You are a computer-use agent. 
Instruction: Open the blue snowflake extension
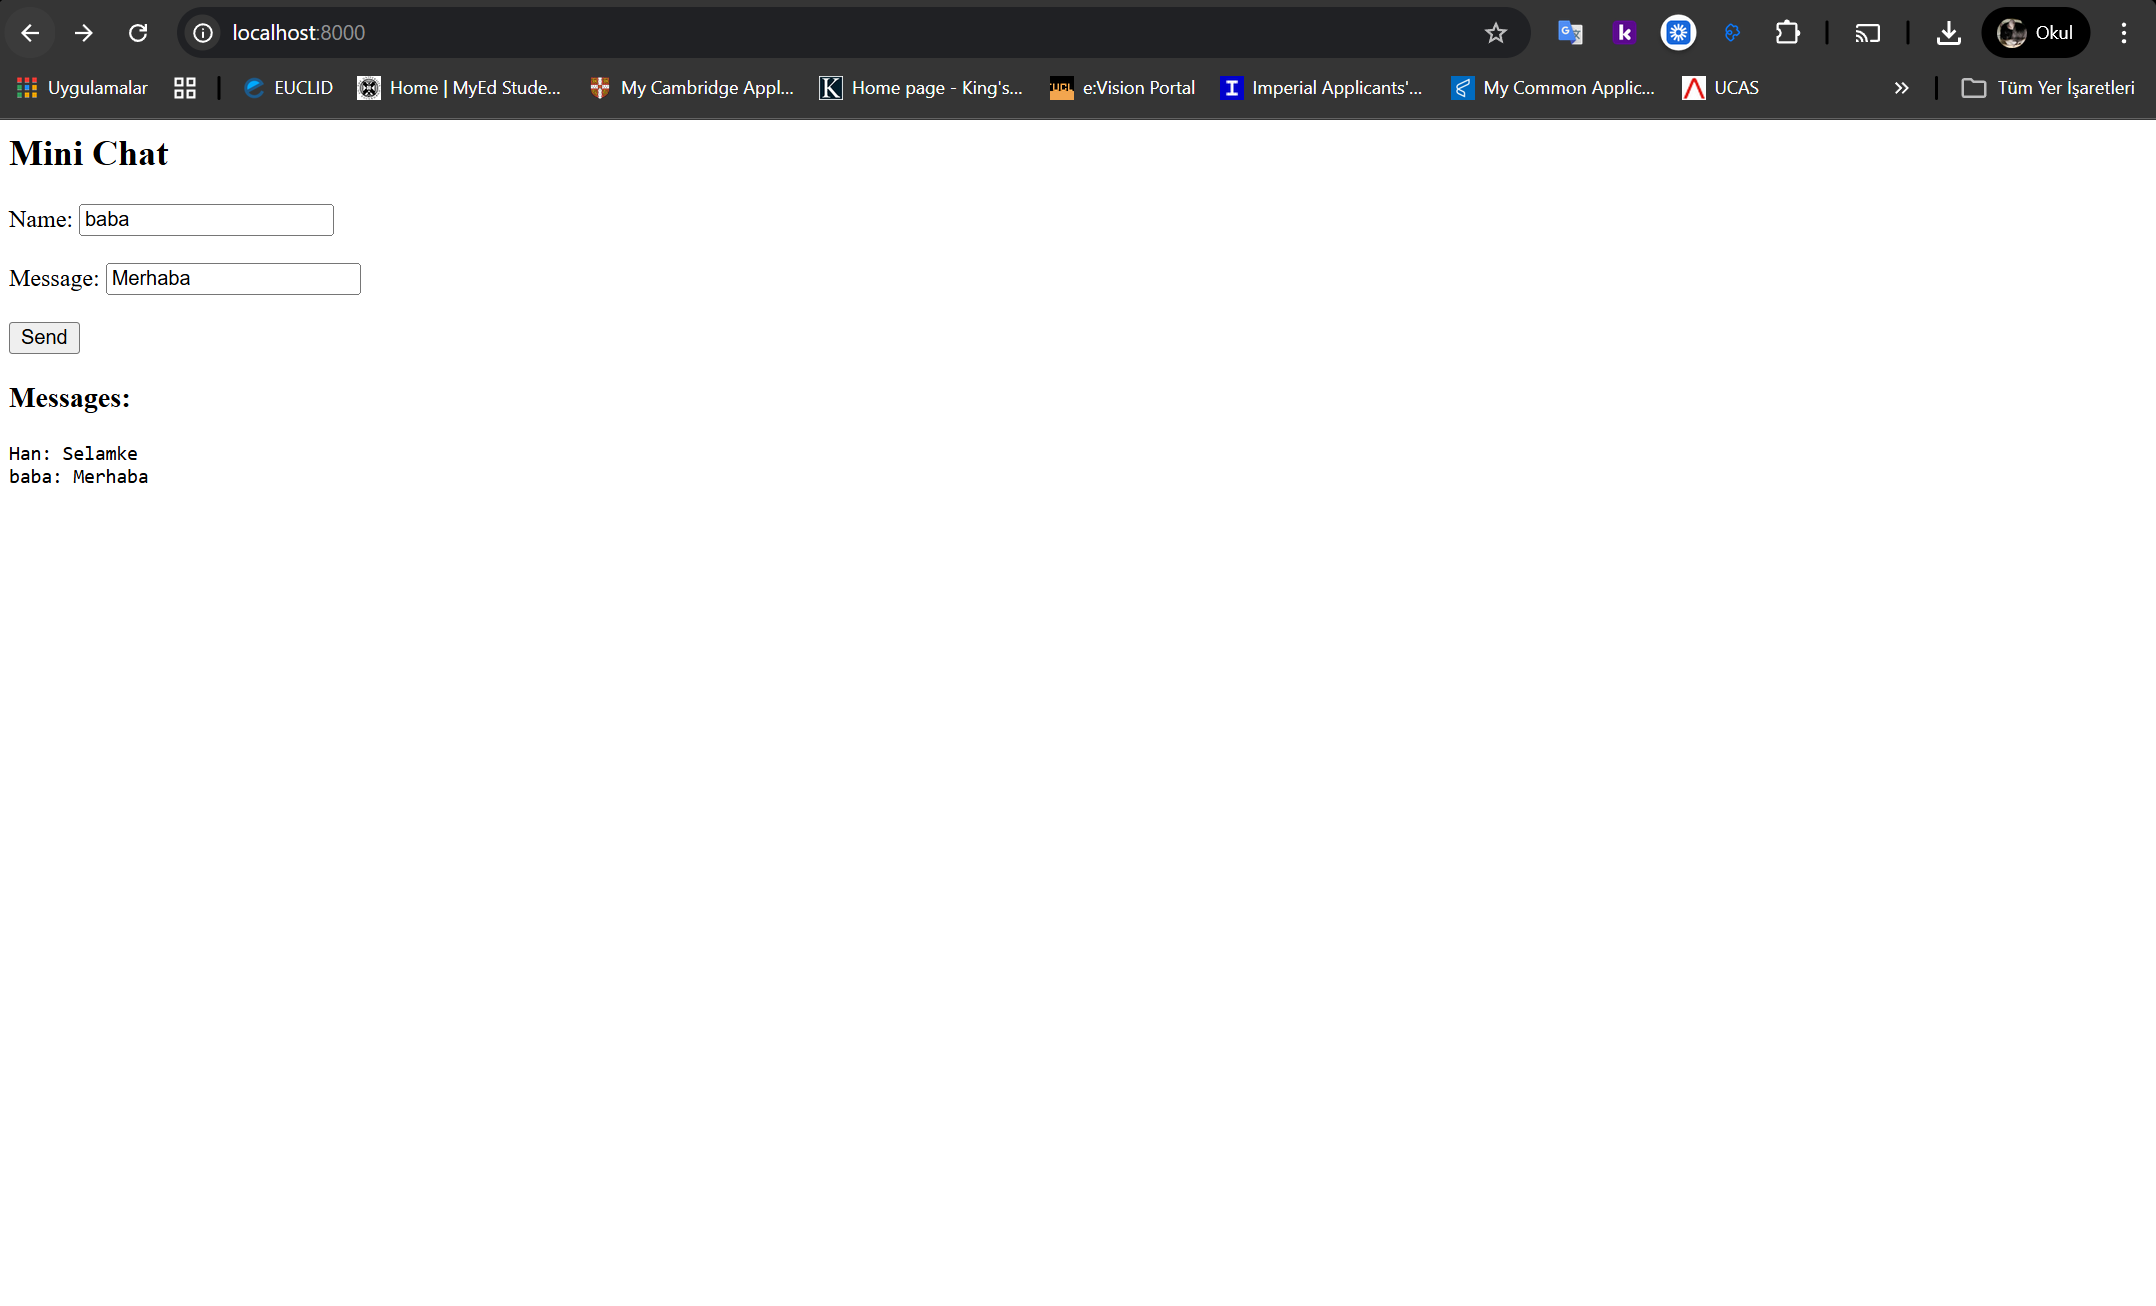point(1678,32)
